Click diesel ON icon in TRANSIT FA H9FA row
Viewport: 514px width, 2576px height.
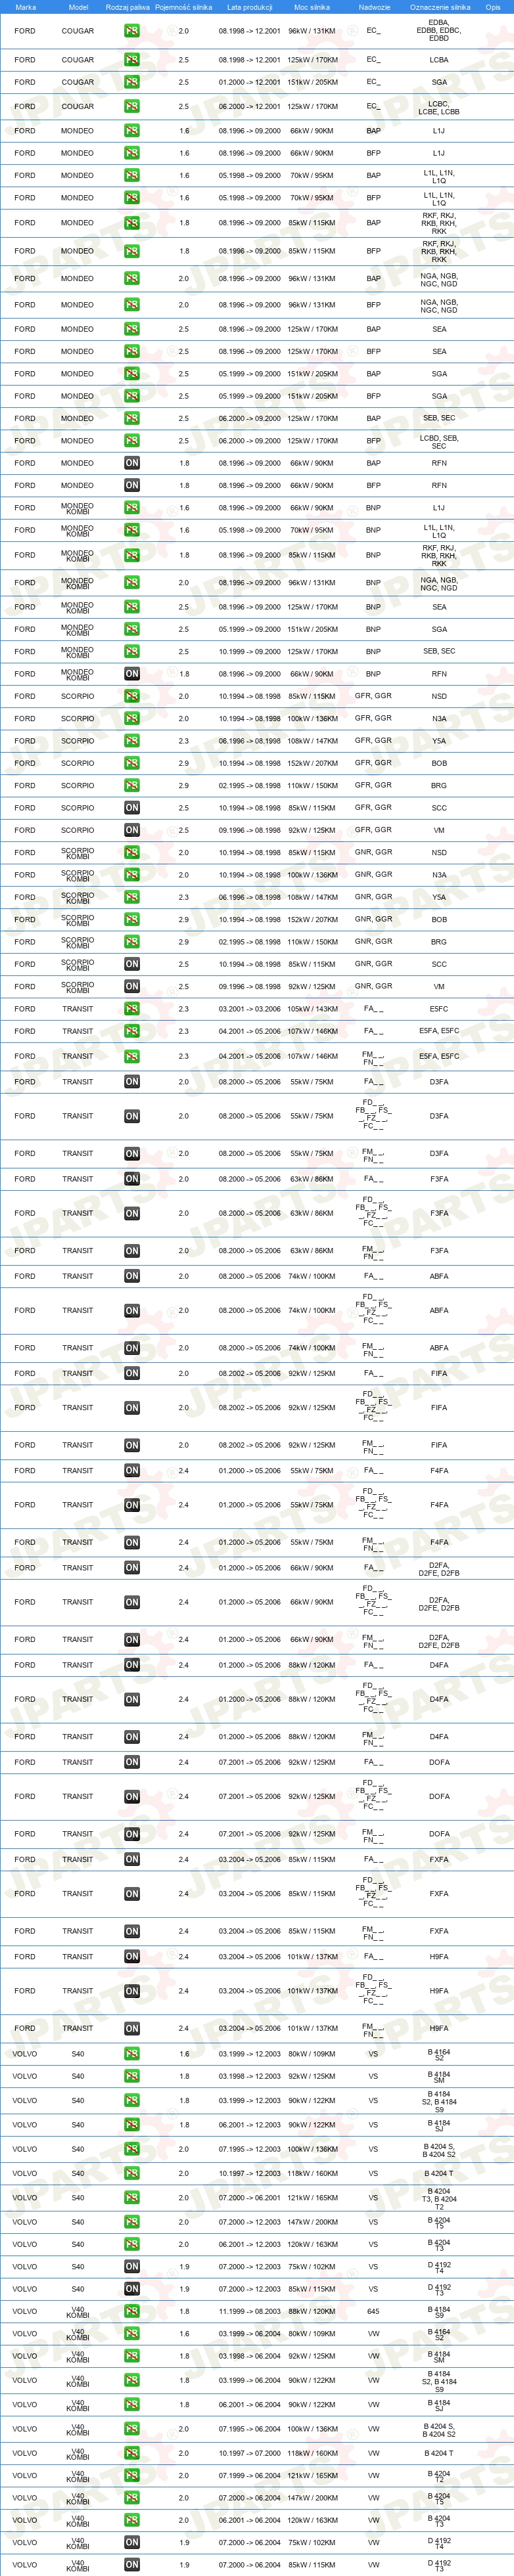[131, 1956]
